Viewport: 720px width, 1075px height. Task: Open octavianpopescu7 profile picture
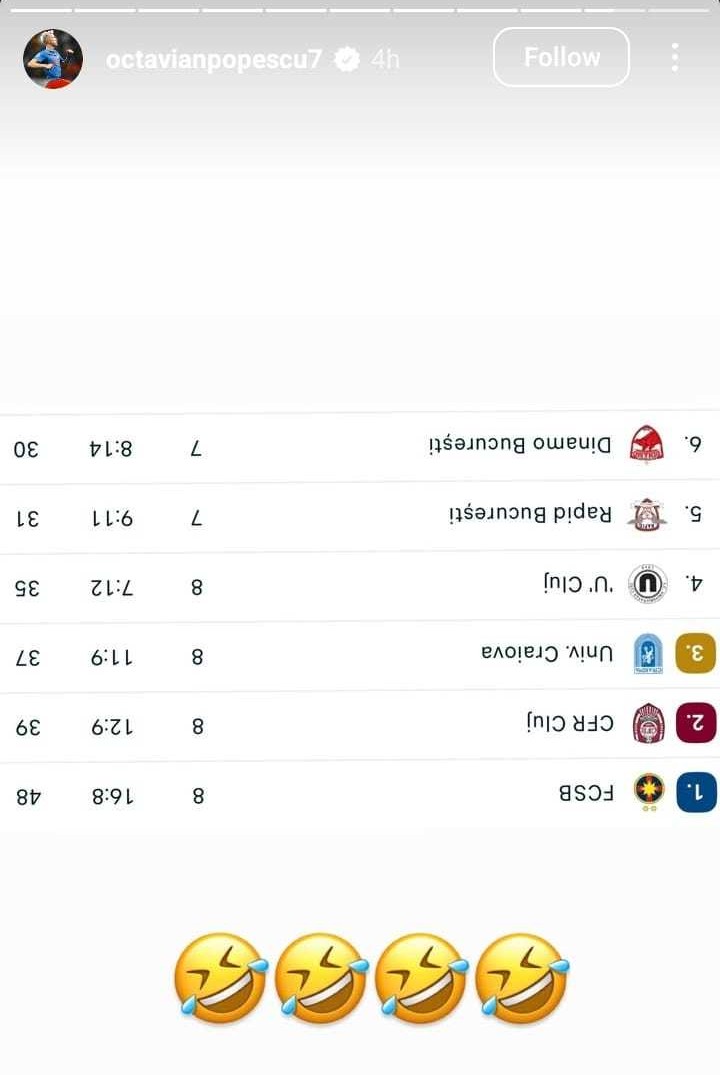53,59
